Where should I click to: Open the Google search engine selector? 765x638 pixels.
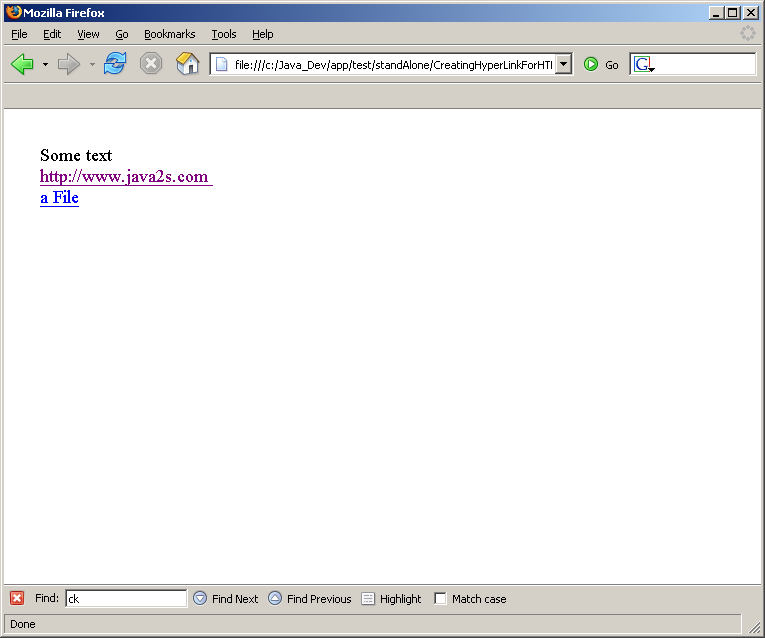[644, 64]
